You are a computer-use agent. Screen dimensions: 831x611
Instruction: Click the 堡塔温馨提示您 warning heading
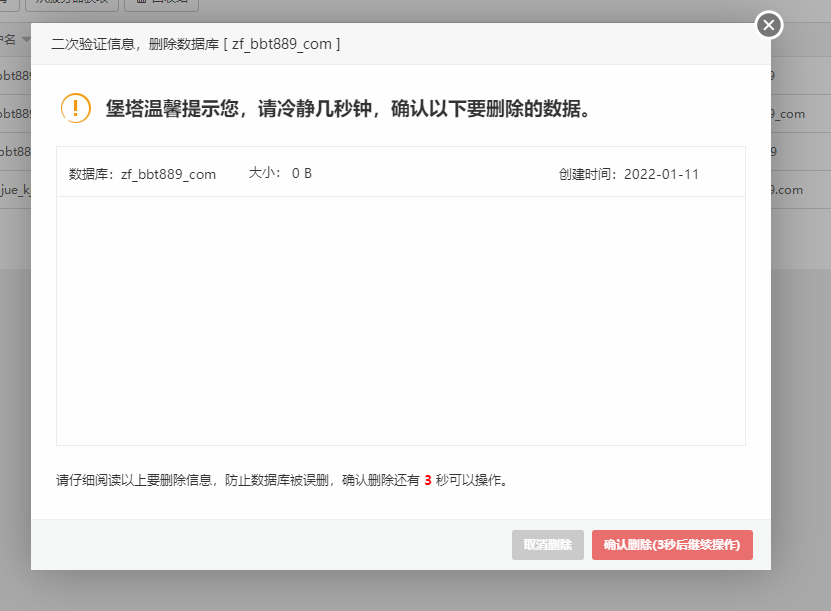347,109
